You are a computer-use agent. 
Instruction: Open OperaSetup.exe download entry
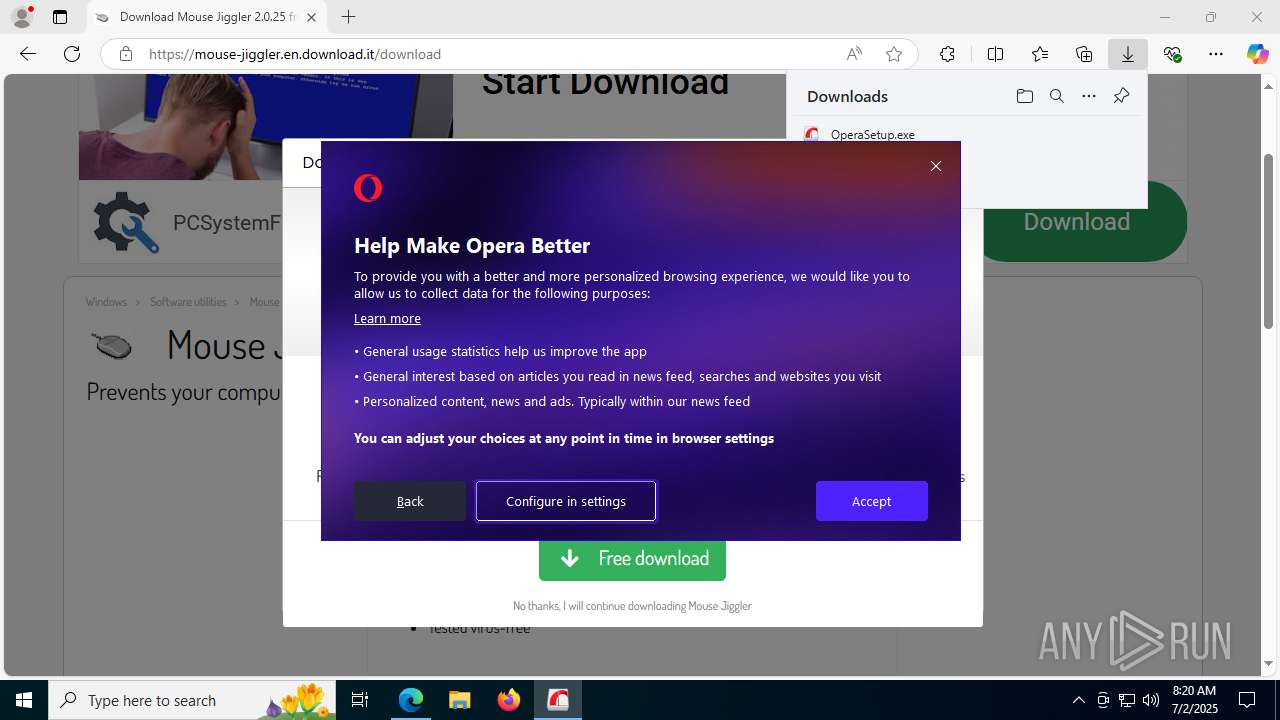(872, 134)
